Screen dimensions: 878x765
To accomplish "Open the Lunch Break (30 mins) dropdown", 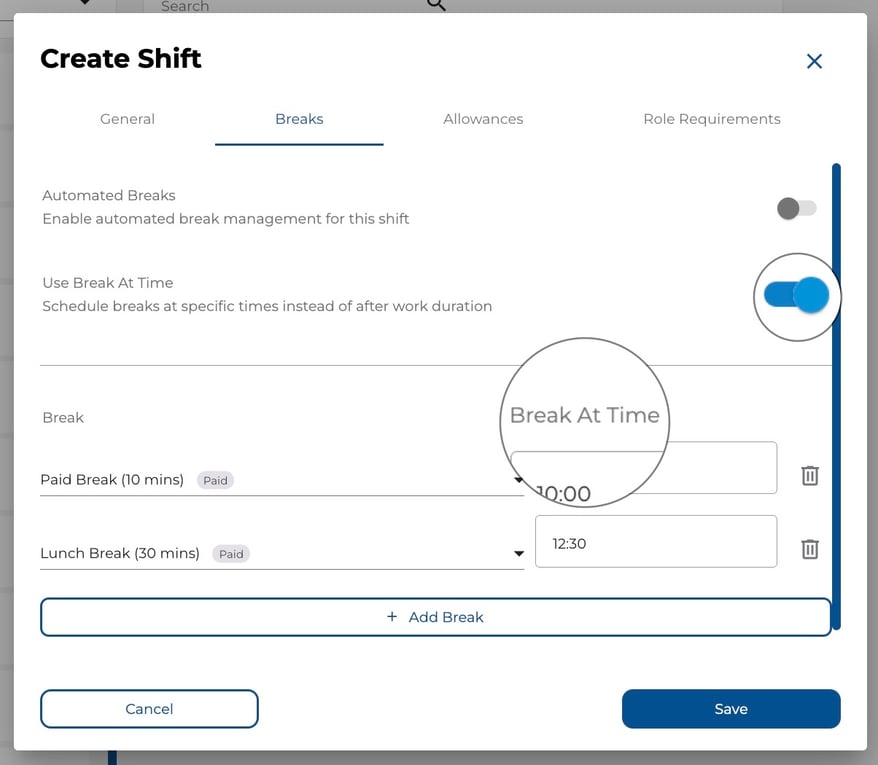I will pos(282,553).
